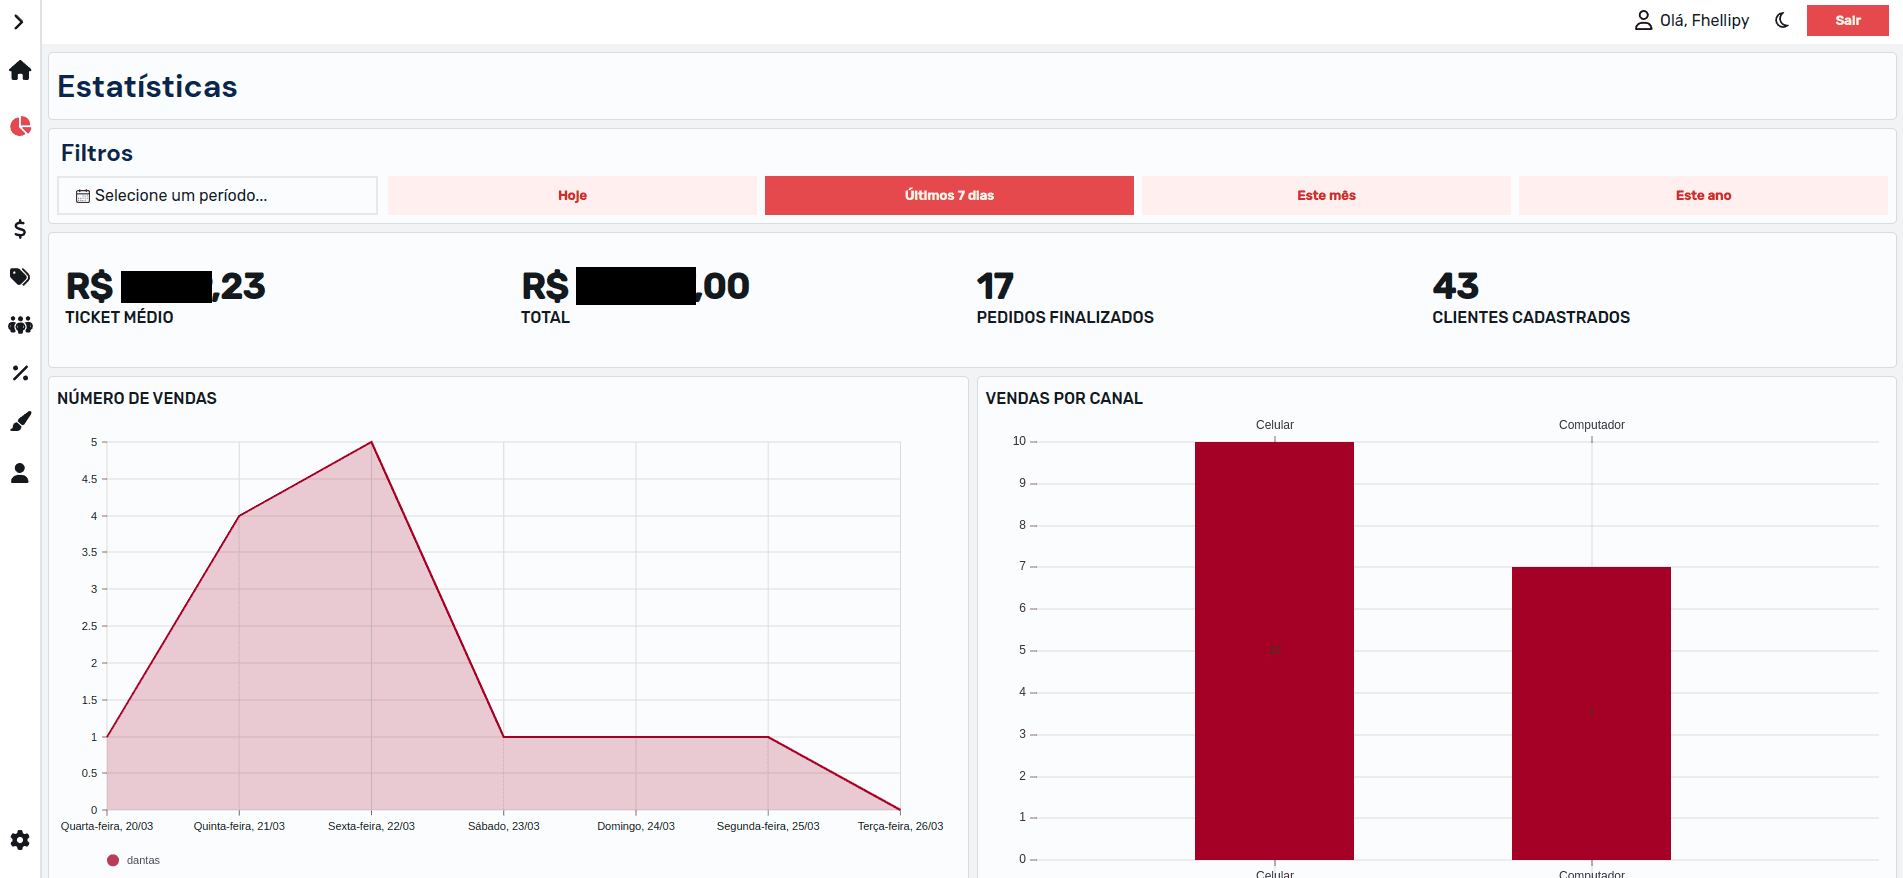Click the Estatísticas page heading

[x=147, y=86]
